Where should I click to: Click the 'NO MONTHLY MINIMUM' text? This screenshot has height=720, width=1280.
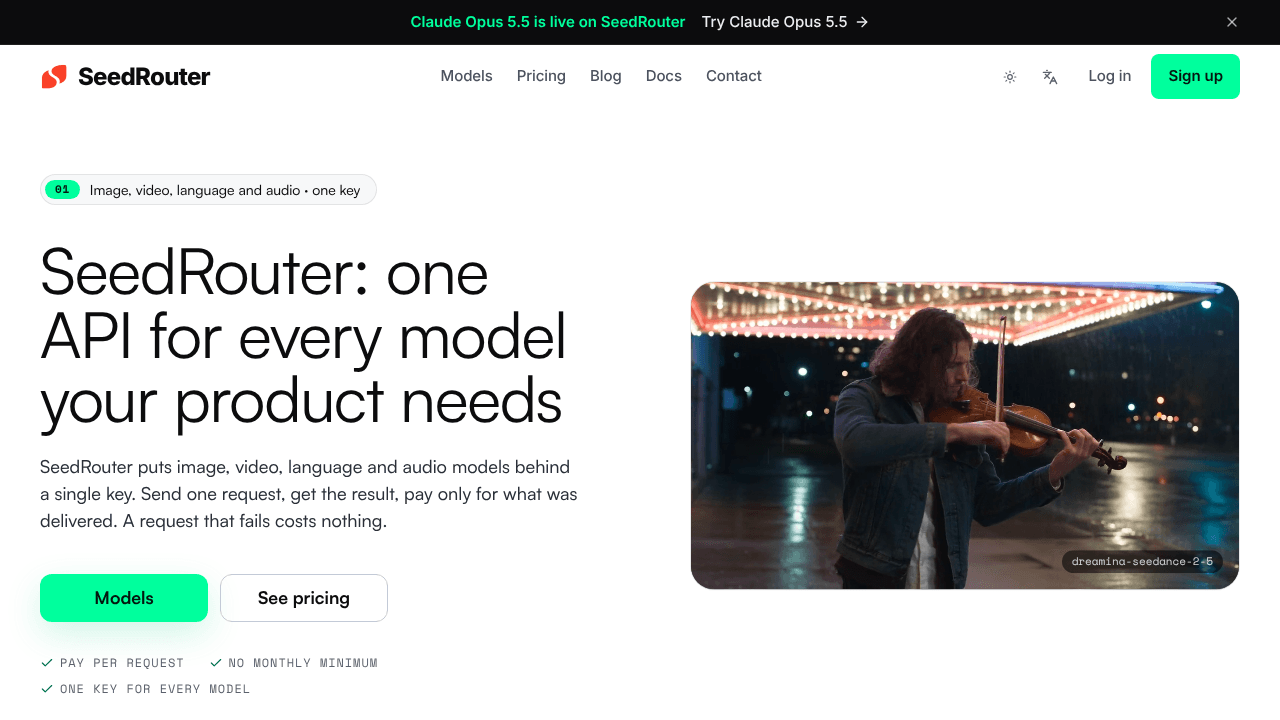[303, 663]
